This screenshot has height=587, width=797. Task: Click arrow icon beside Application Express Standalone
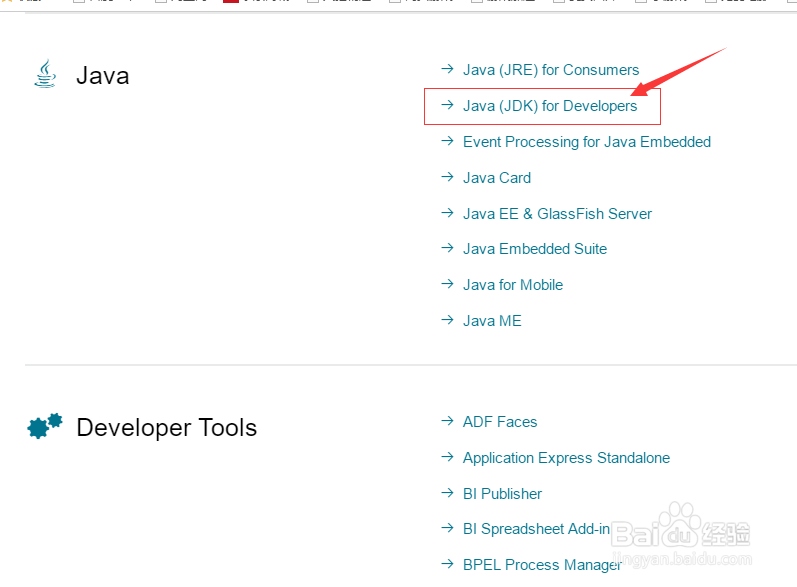[447, 457]
